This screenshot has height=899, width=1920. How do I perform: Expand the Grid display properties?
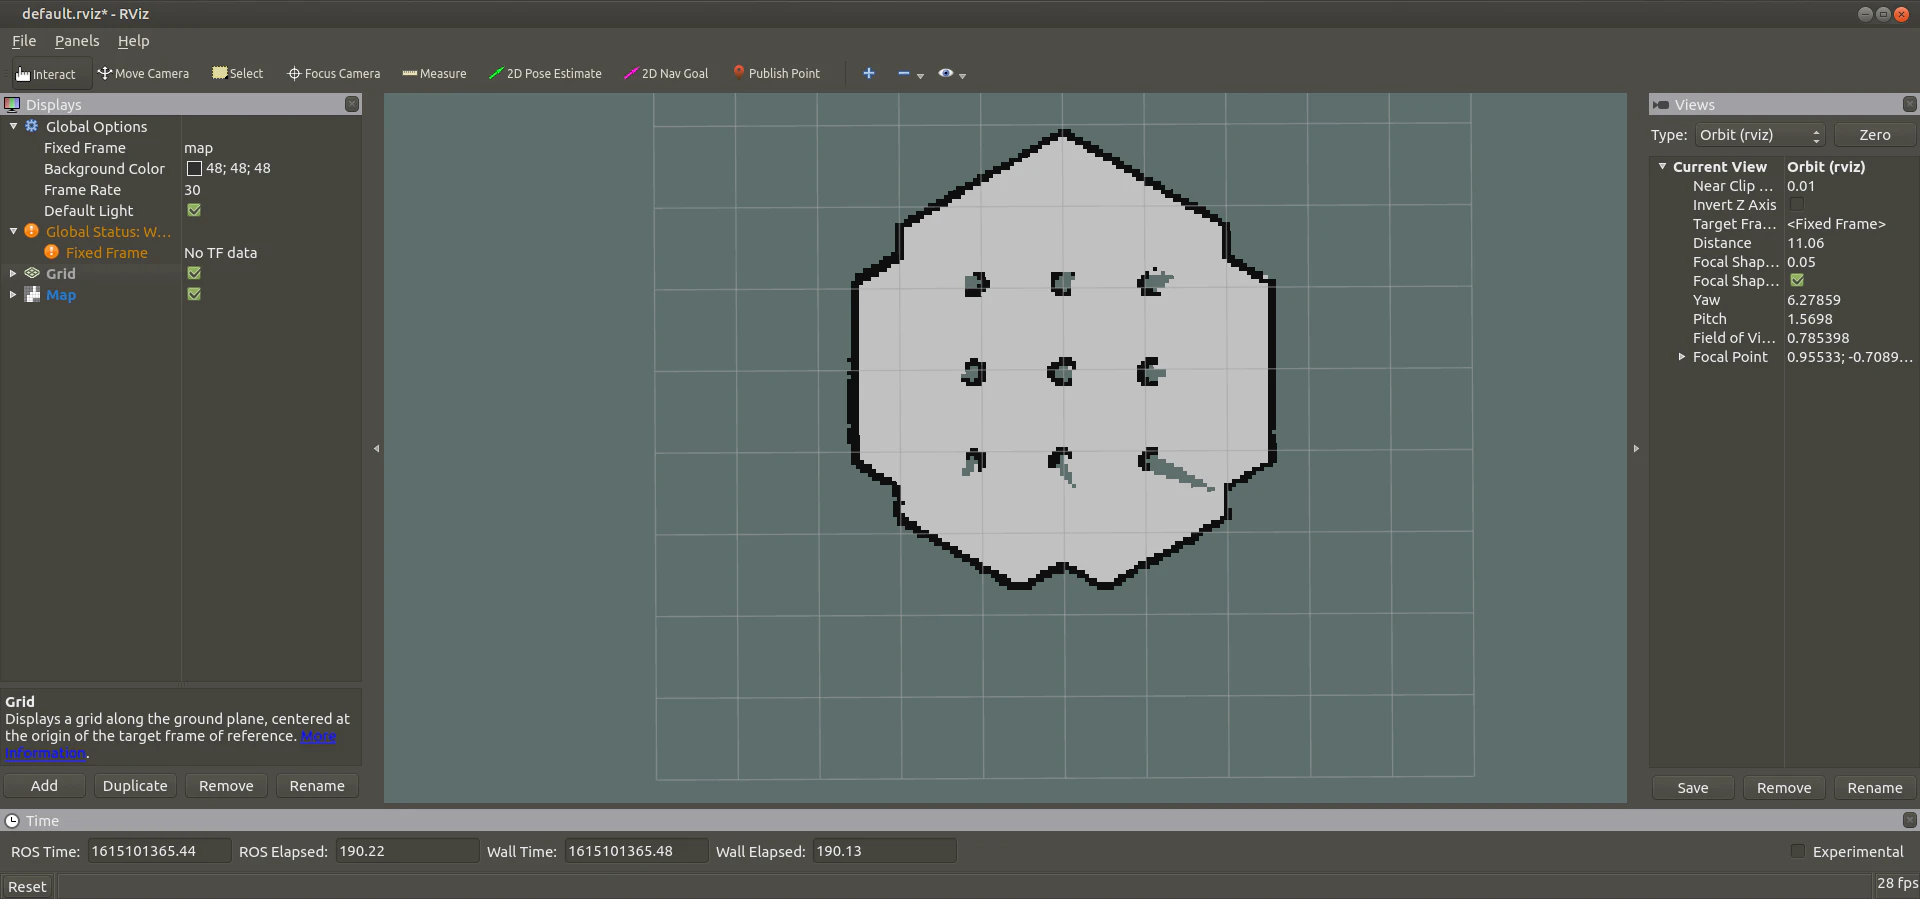click(13, 273)
